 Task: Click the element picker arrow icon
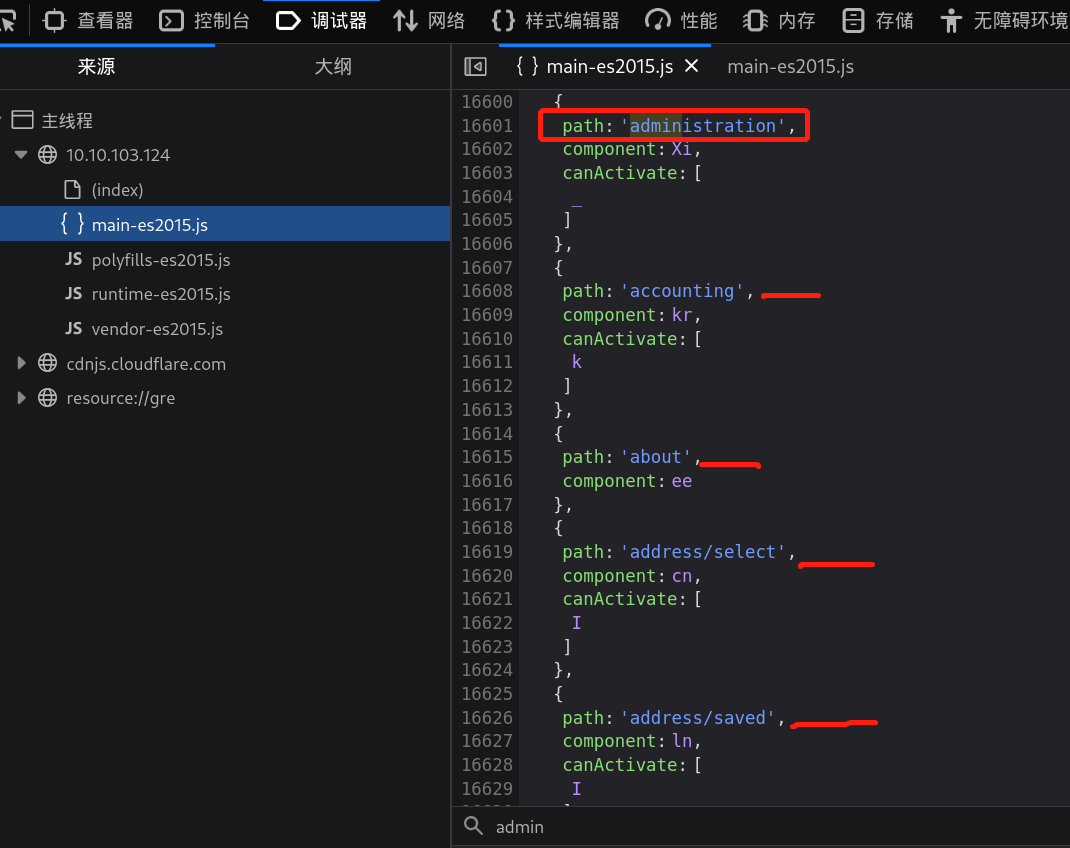click(x=8, y=20)
